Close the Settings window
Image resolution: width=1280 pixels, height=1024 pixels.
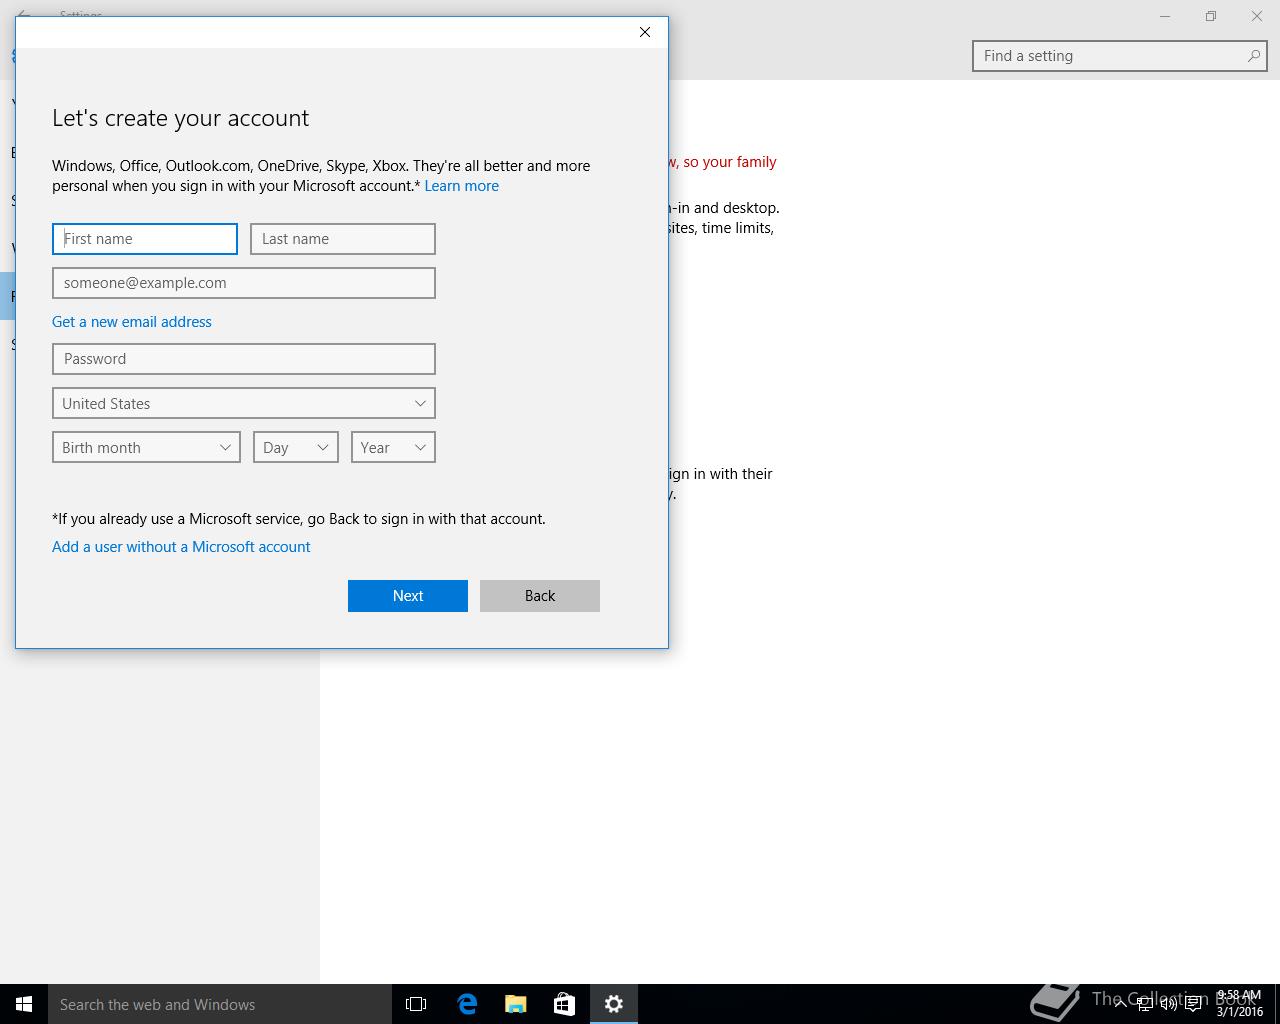tap(1257, 16)
